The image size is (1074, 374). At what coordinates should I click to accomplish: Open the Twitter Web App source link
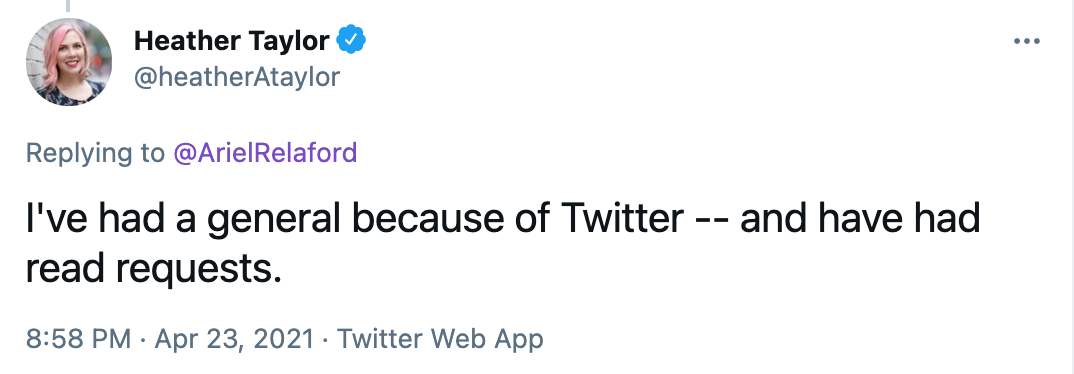[440, 339]
